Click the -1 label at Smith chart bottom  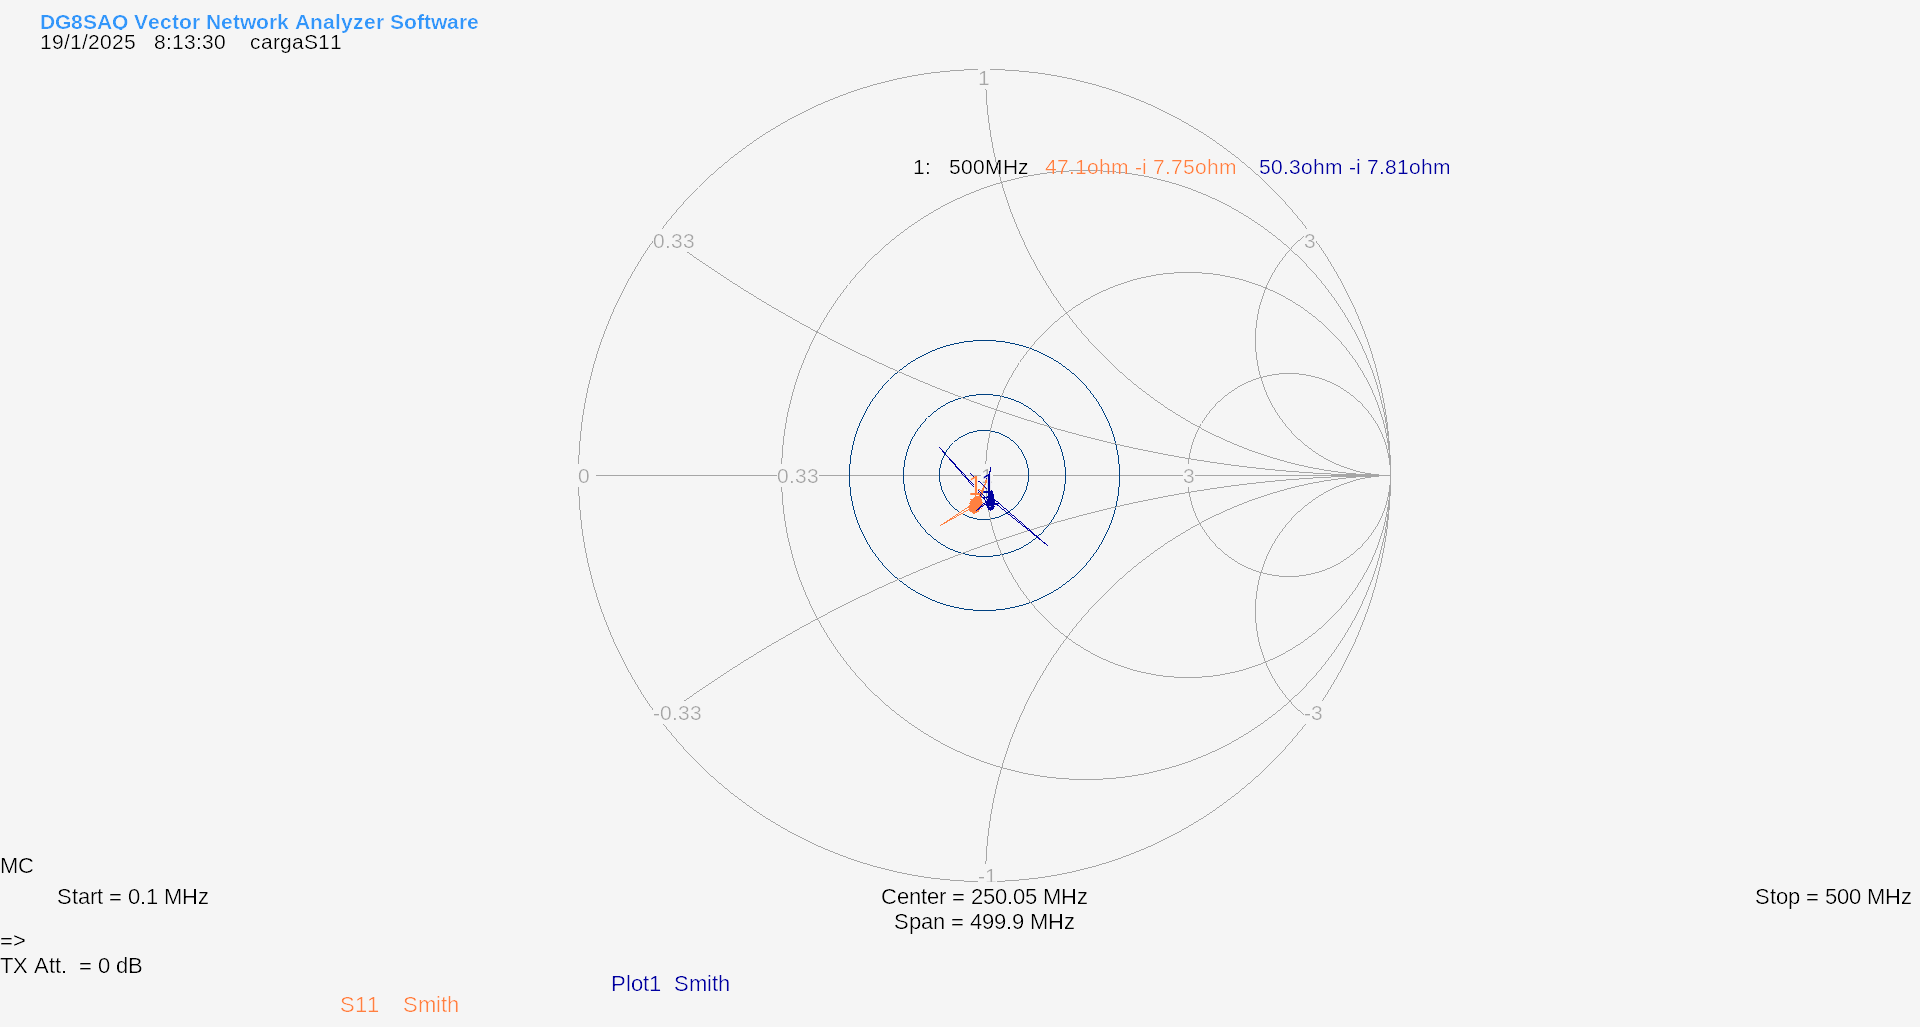tap(986, 876)
